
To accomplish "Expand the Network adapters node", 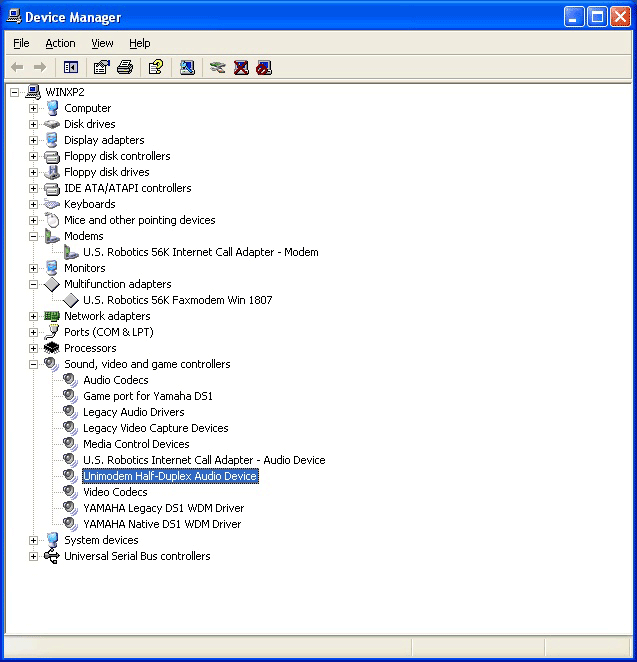I will point(33,316).
